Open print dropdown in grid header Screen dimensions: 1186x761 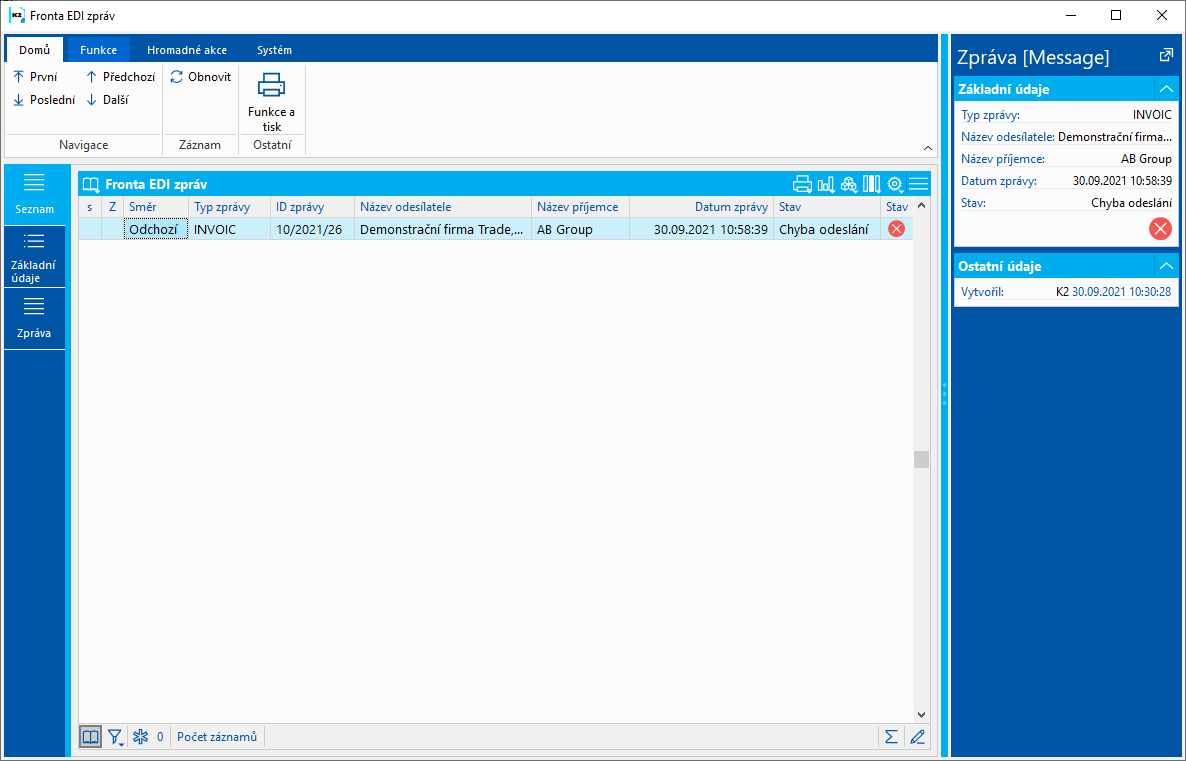[x=802, y=184]
